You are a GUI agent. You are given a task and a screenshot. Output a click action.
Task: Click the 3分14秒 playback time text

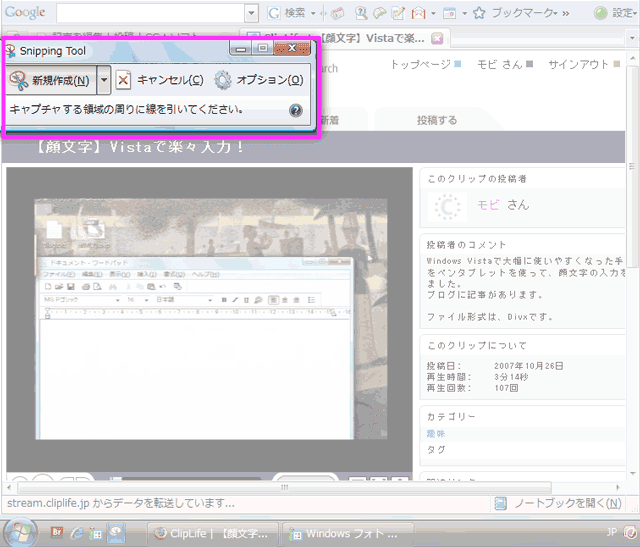click(511, 377)
